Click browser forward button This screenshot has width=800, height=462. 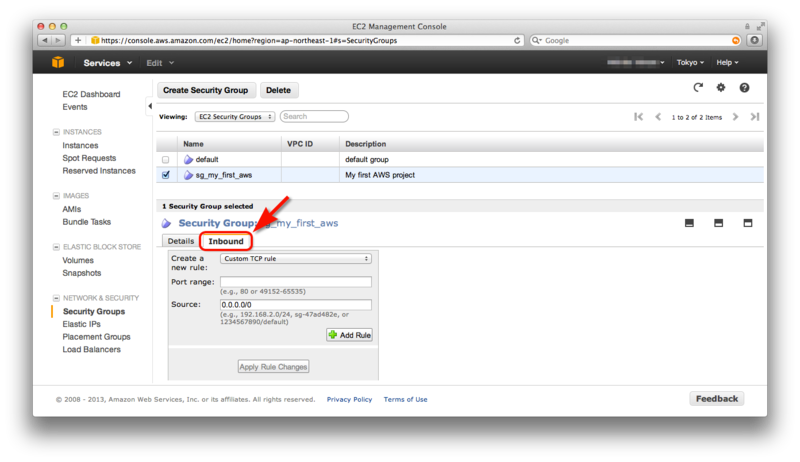click(x=58, y=40)
